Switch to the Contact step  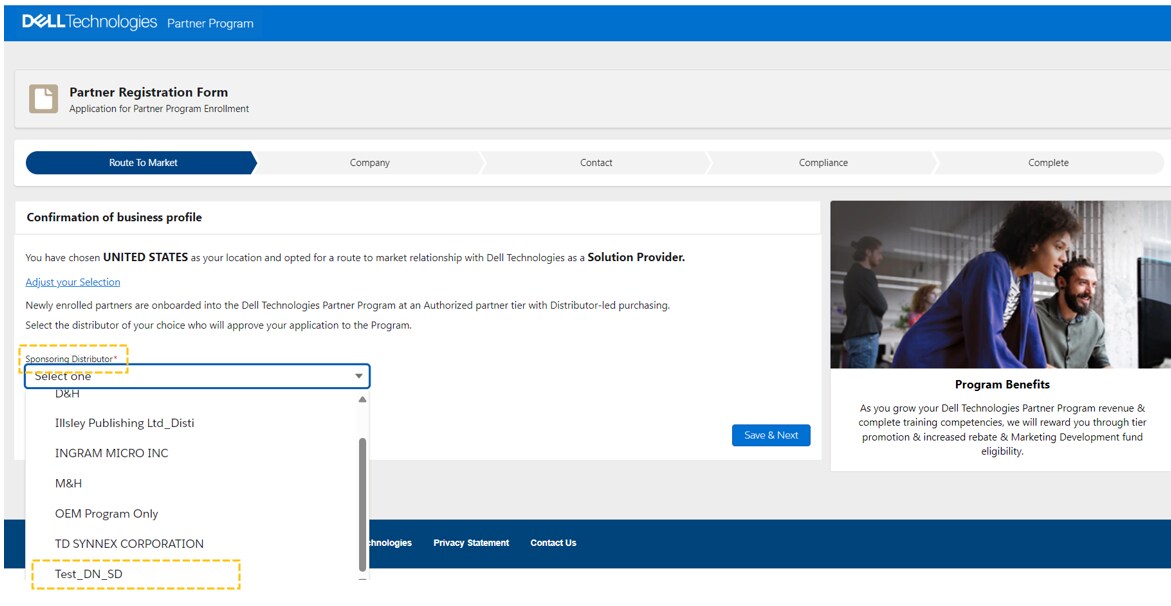point(596,163)
